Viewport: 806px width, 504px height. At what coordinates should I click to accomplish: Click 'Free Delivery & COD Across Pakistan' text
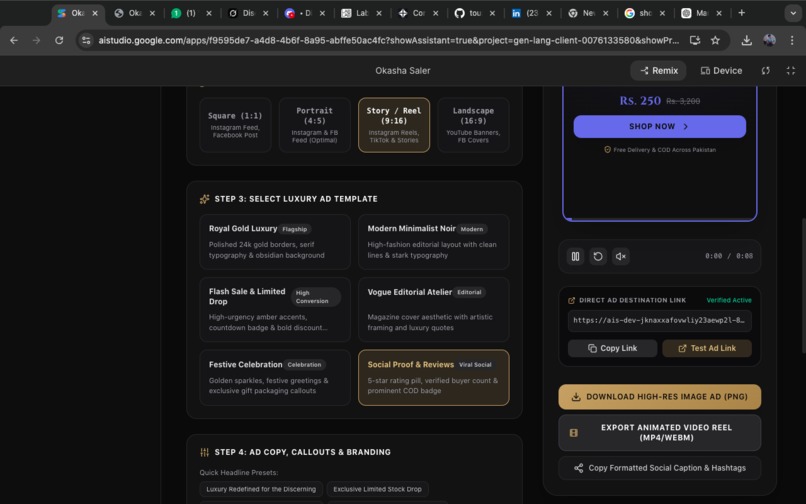tap(664, 150)
